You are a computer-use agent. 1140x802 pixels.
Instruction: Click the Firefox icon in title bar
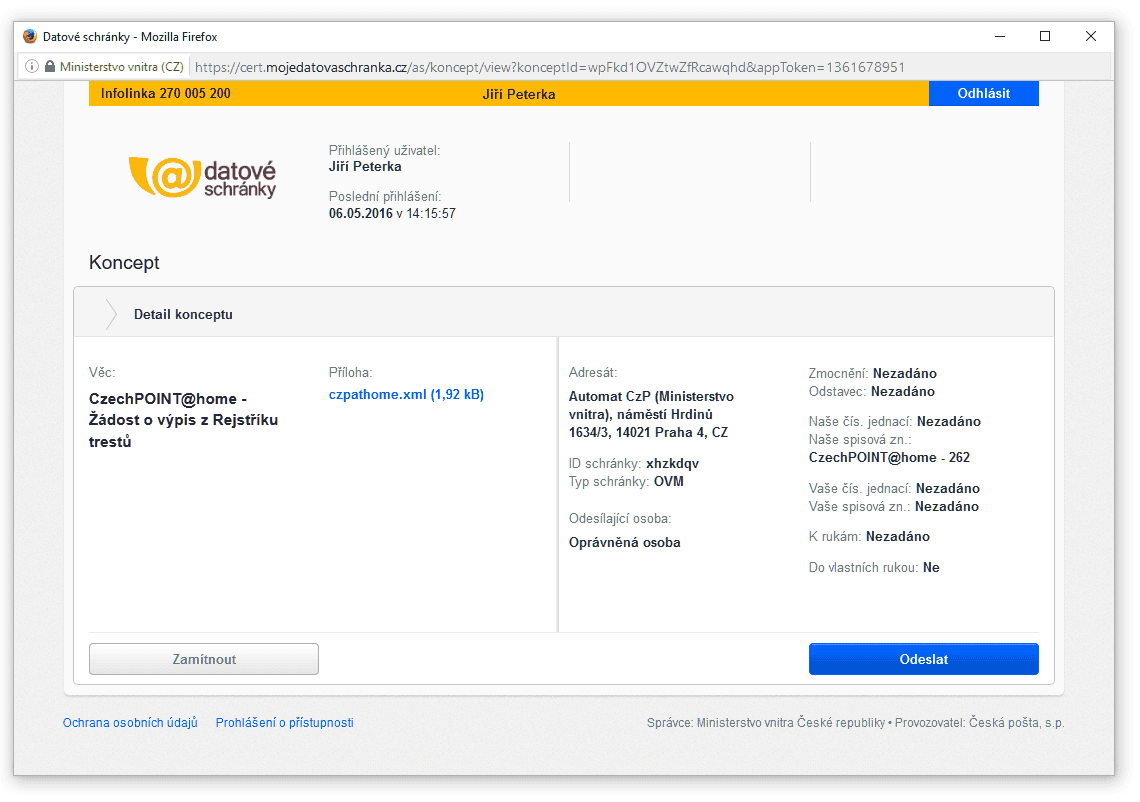[30, 36]
